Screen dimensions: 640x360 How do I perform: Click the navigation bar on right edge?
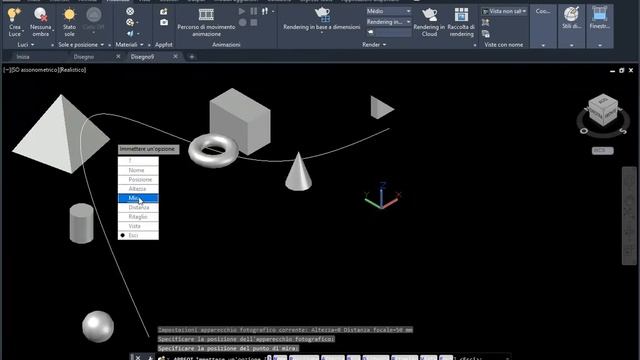[629, 216]
